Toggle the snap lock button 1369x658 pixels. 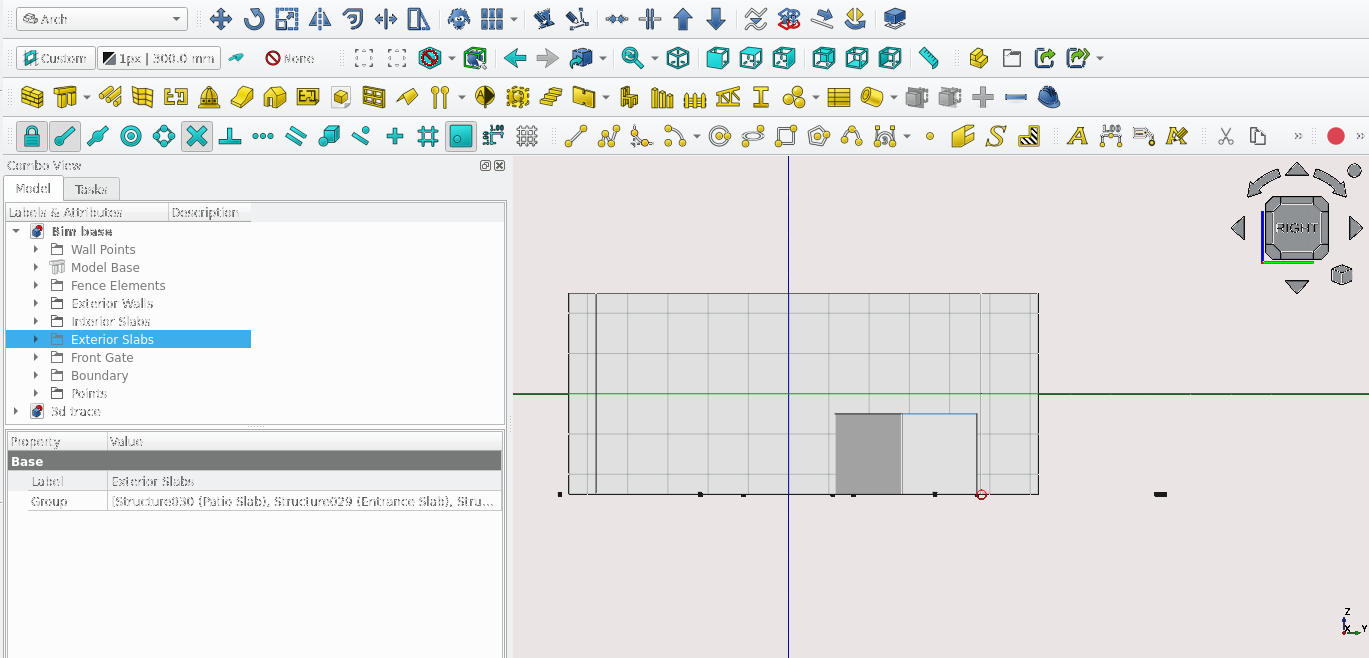[32, 136]
